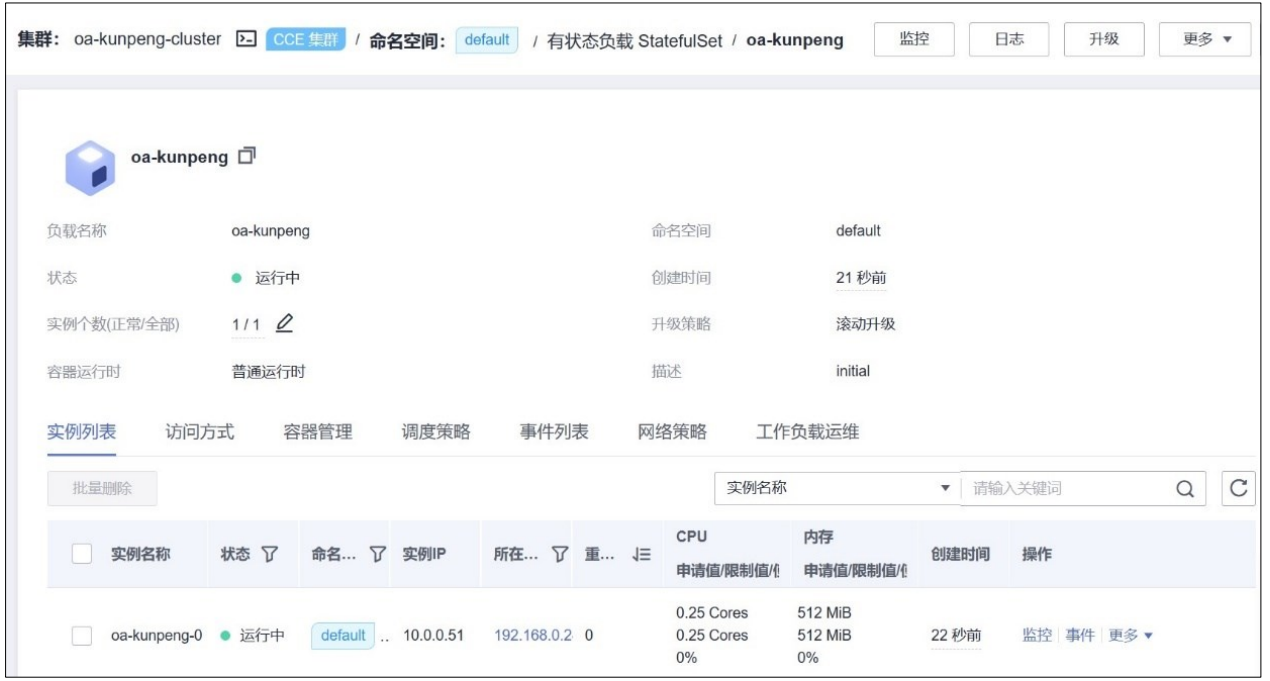Switch to the 实例列表 tab
This screenshot has height=681, width=1270.
click(81, 432)
